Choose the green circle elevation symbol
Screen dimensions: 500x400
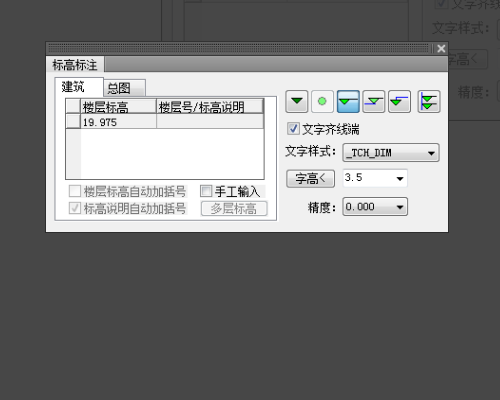[x=322, y=101]
